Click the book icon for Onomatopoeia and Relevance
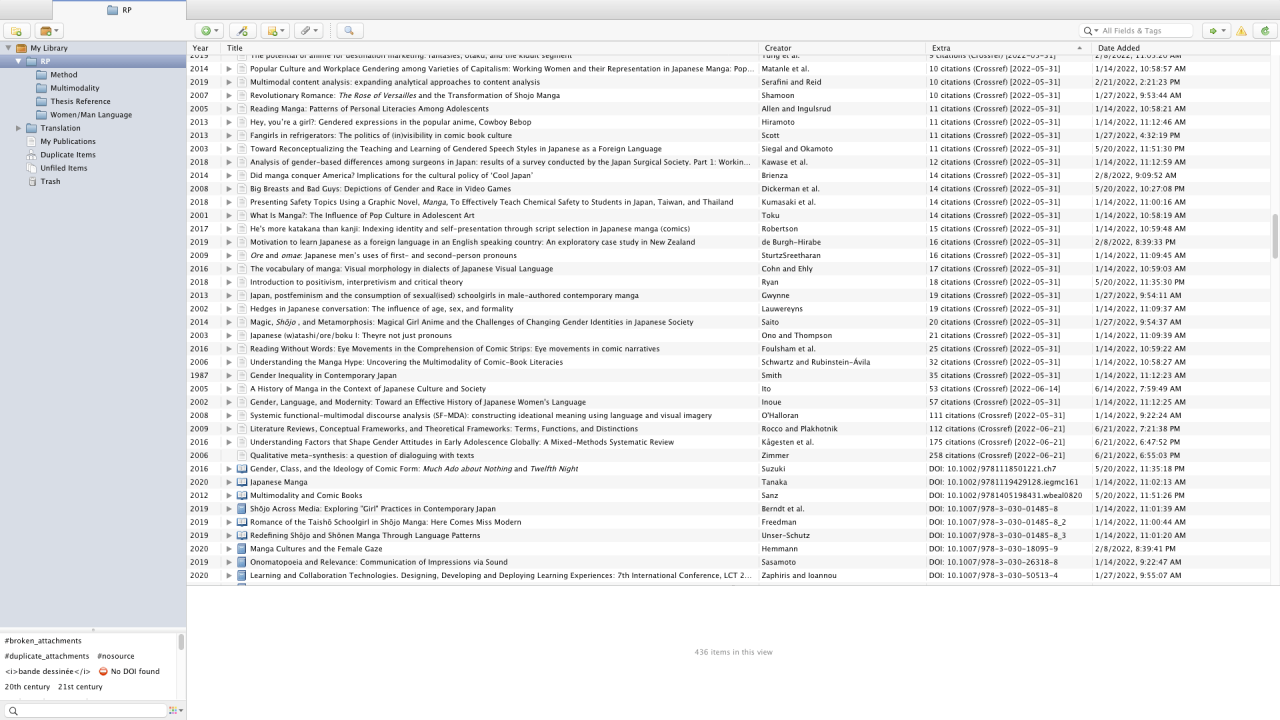 [x=242, y=562]
